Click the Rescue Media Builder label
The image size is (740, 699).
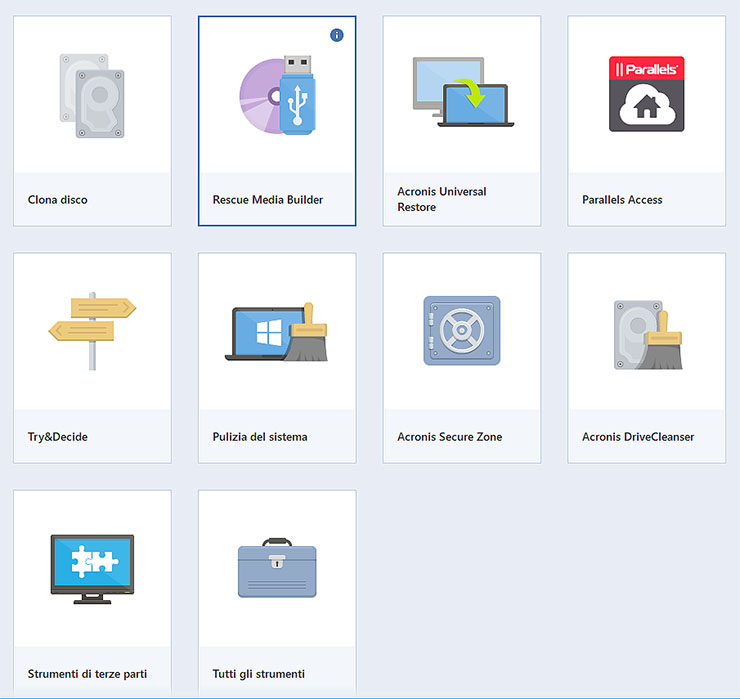[268, 200]
